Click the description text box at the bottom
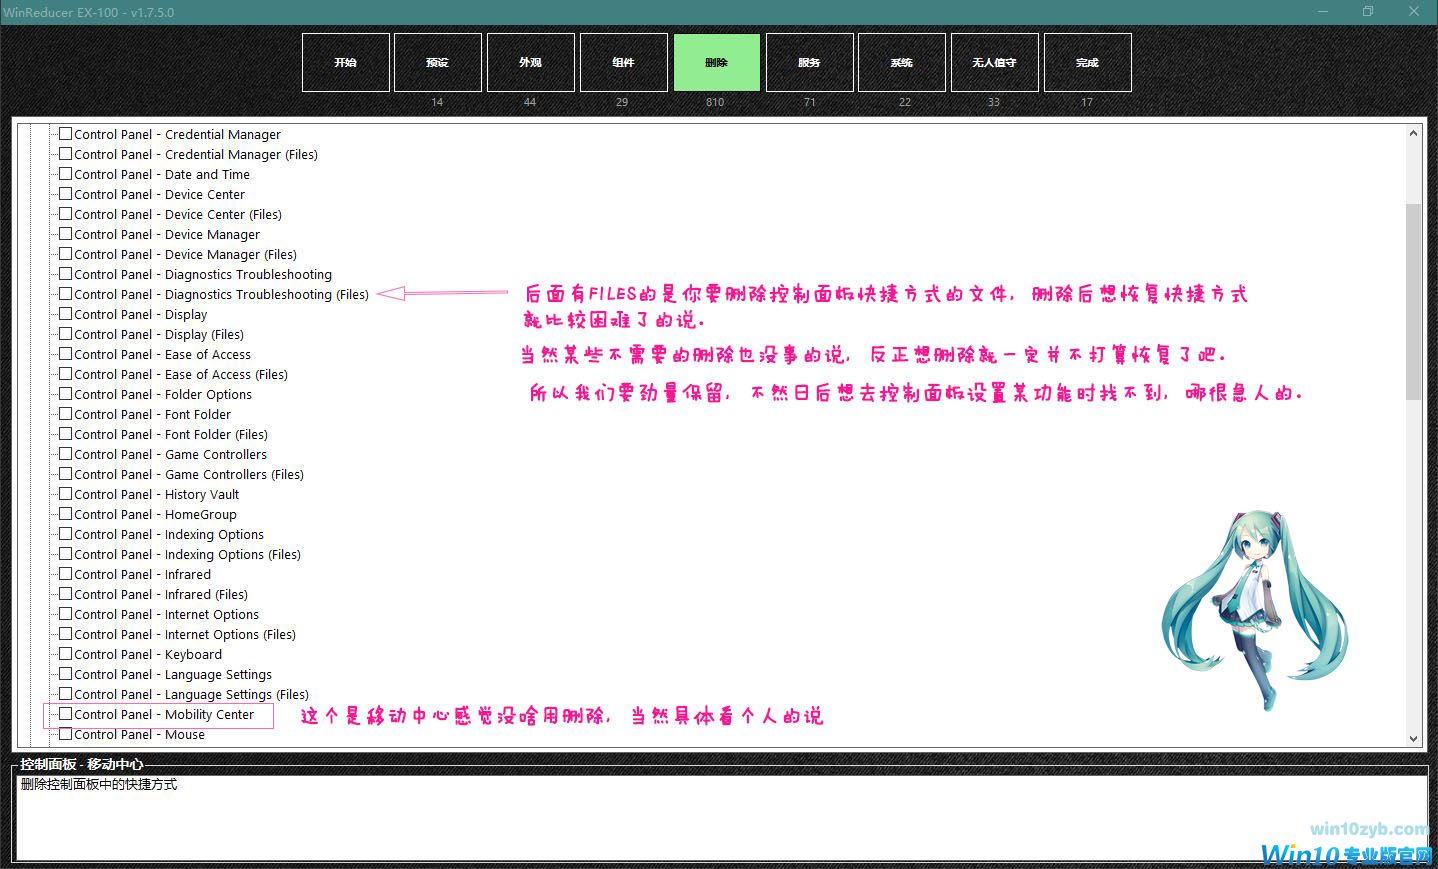The height and width of the screenshot is (869, 1438). (x=720, y=816)
